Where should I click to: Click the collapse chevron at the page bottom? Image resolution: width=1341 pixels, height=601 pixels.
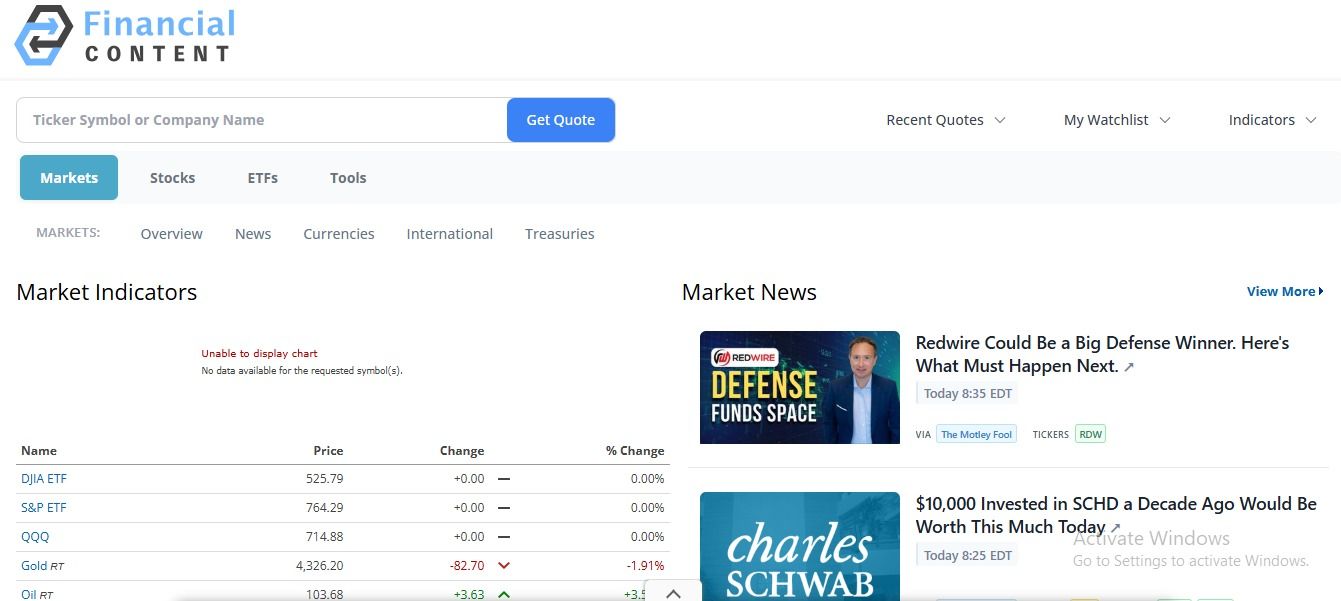tap(673, 593)
